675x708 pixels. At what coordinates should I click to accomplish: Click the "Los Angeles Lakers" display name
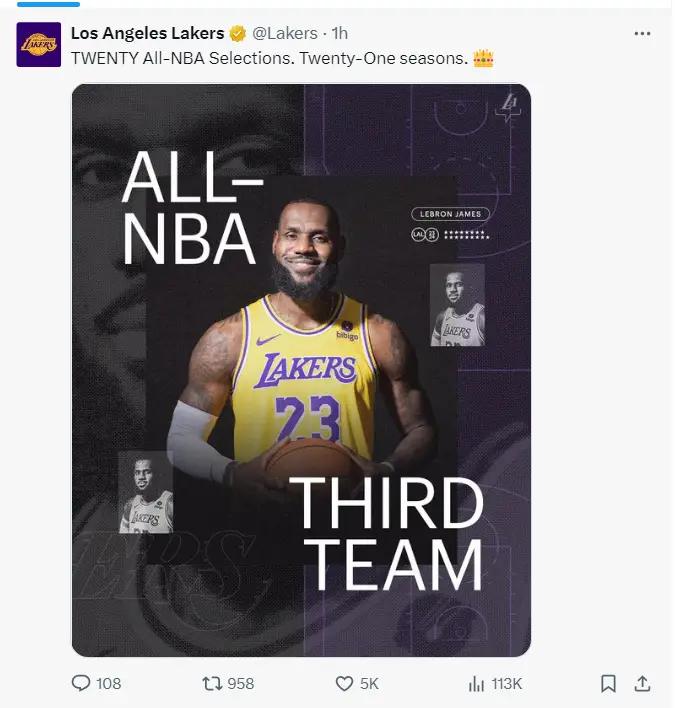[147, 33]
